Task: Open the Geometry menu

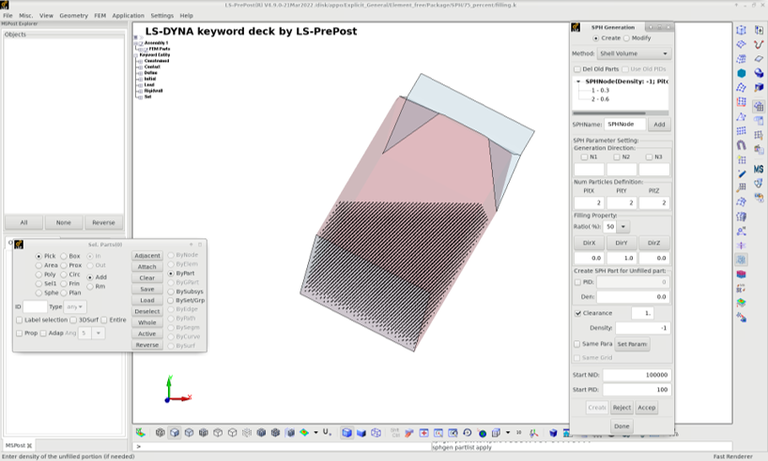Action: [73, 16]
